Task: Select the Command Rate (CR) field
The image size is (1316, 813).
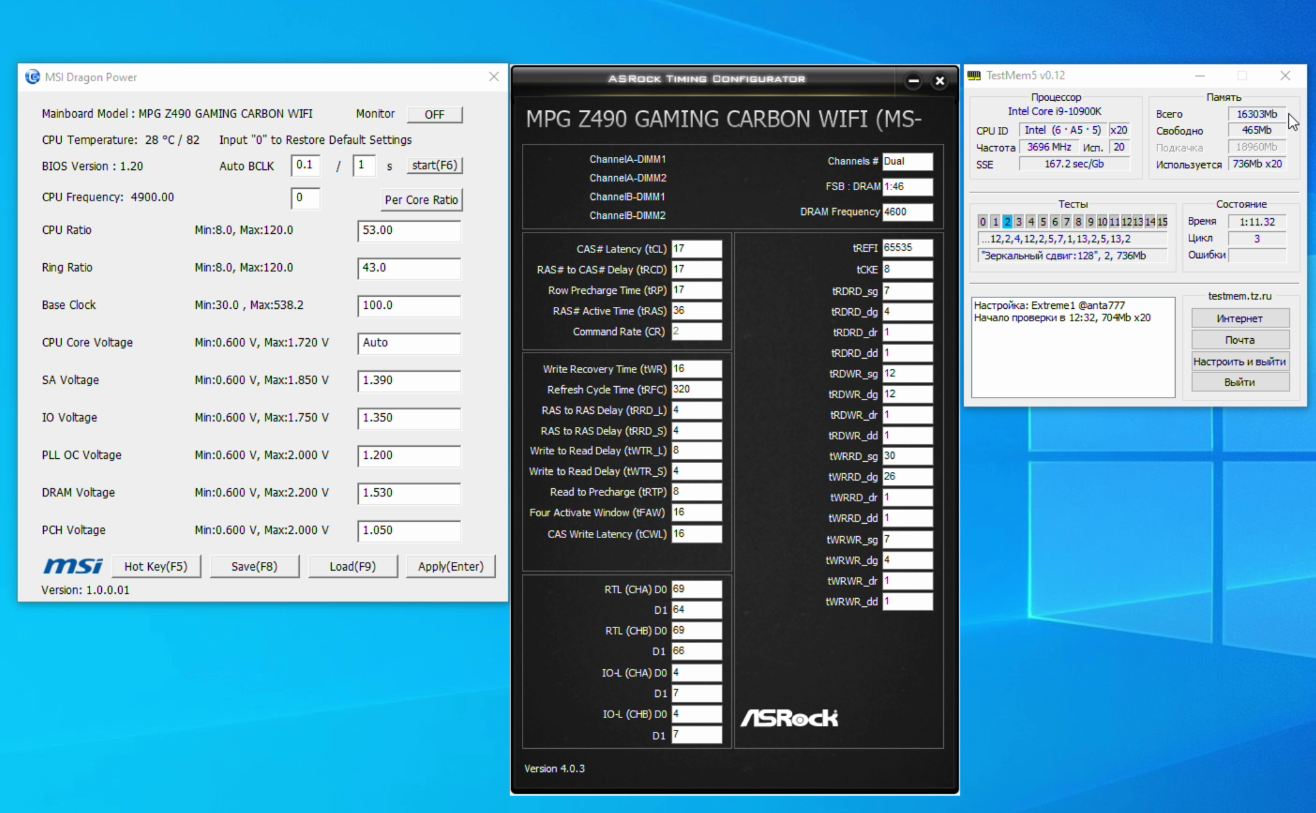Action: [696, 332]
